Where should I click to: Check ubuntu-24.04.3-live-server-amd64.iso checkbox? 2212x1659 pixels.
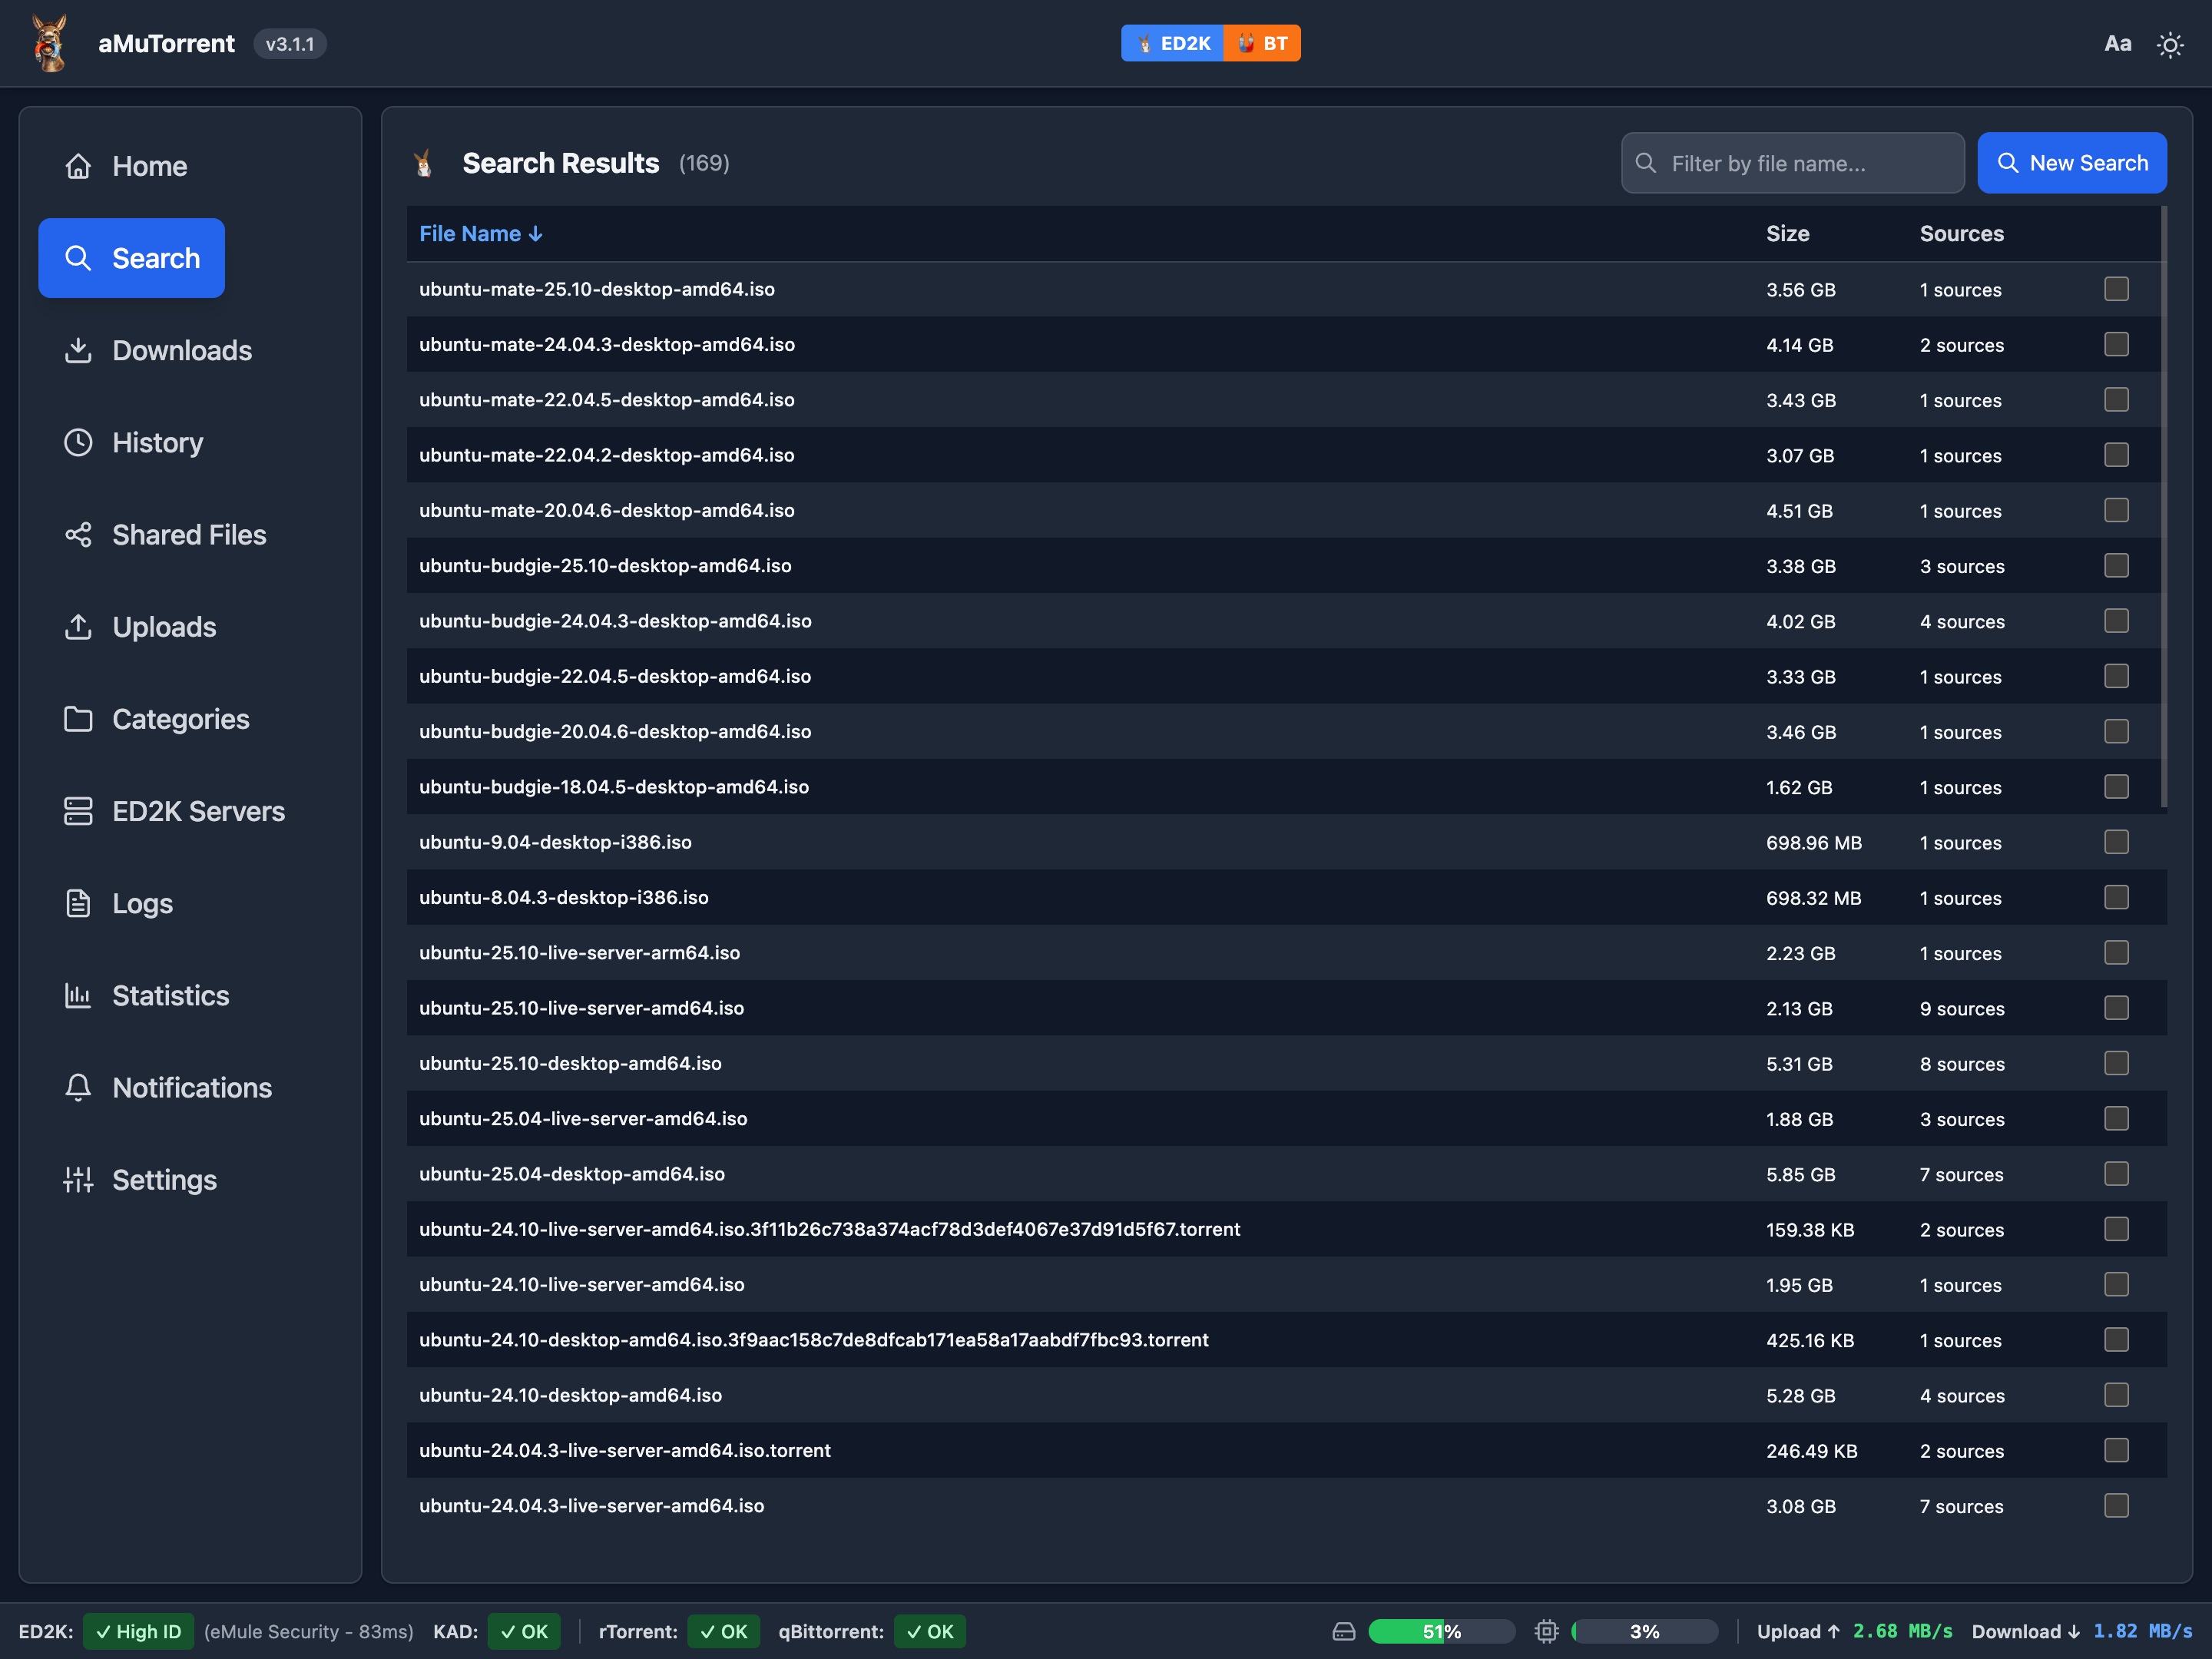tap(2116, 1506)
